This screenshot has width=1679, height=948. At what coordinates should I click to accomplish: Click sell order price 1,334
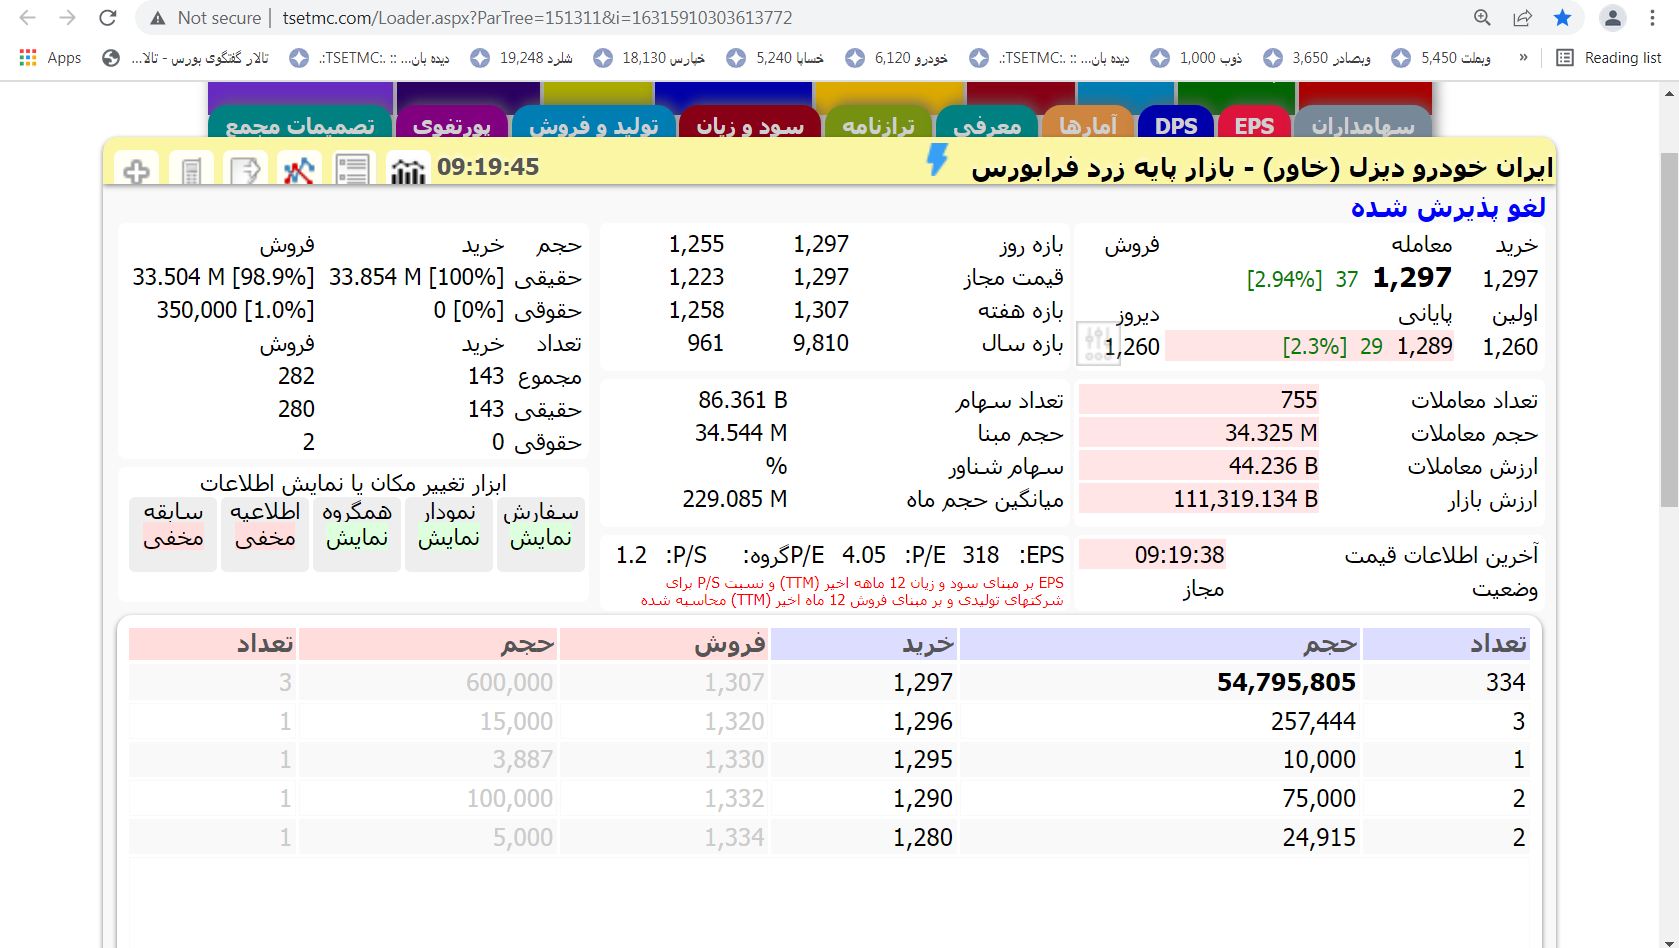point(734,838)
